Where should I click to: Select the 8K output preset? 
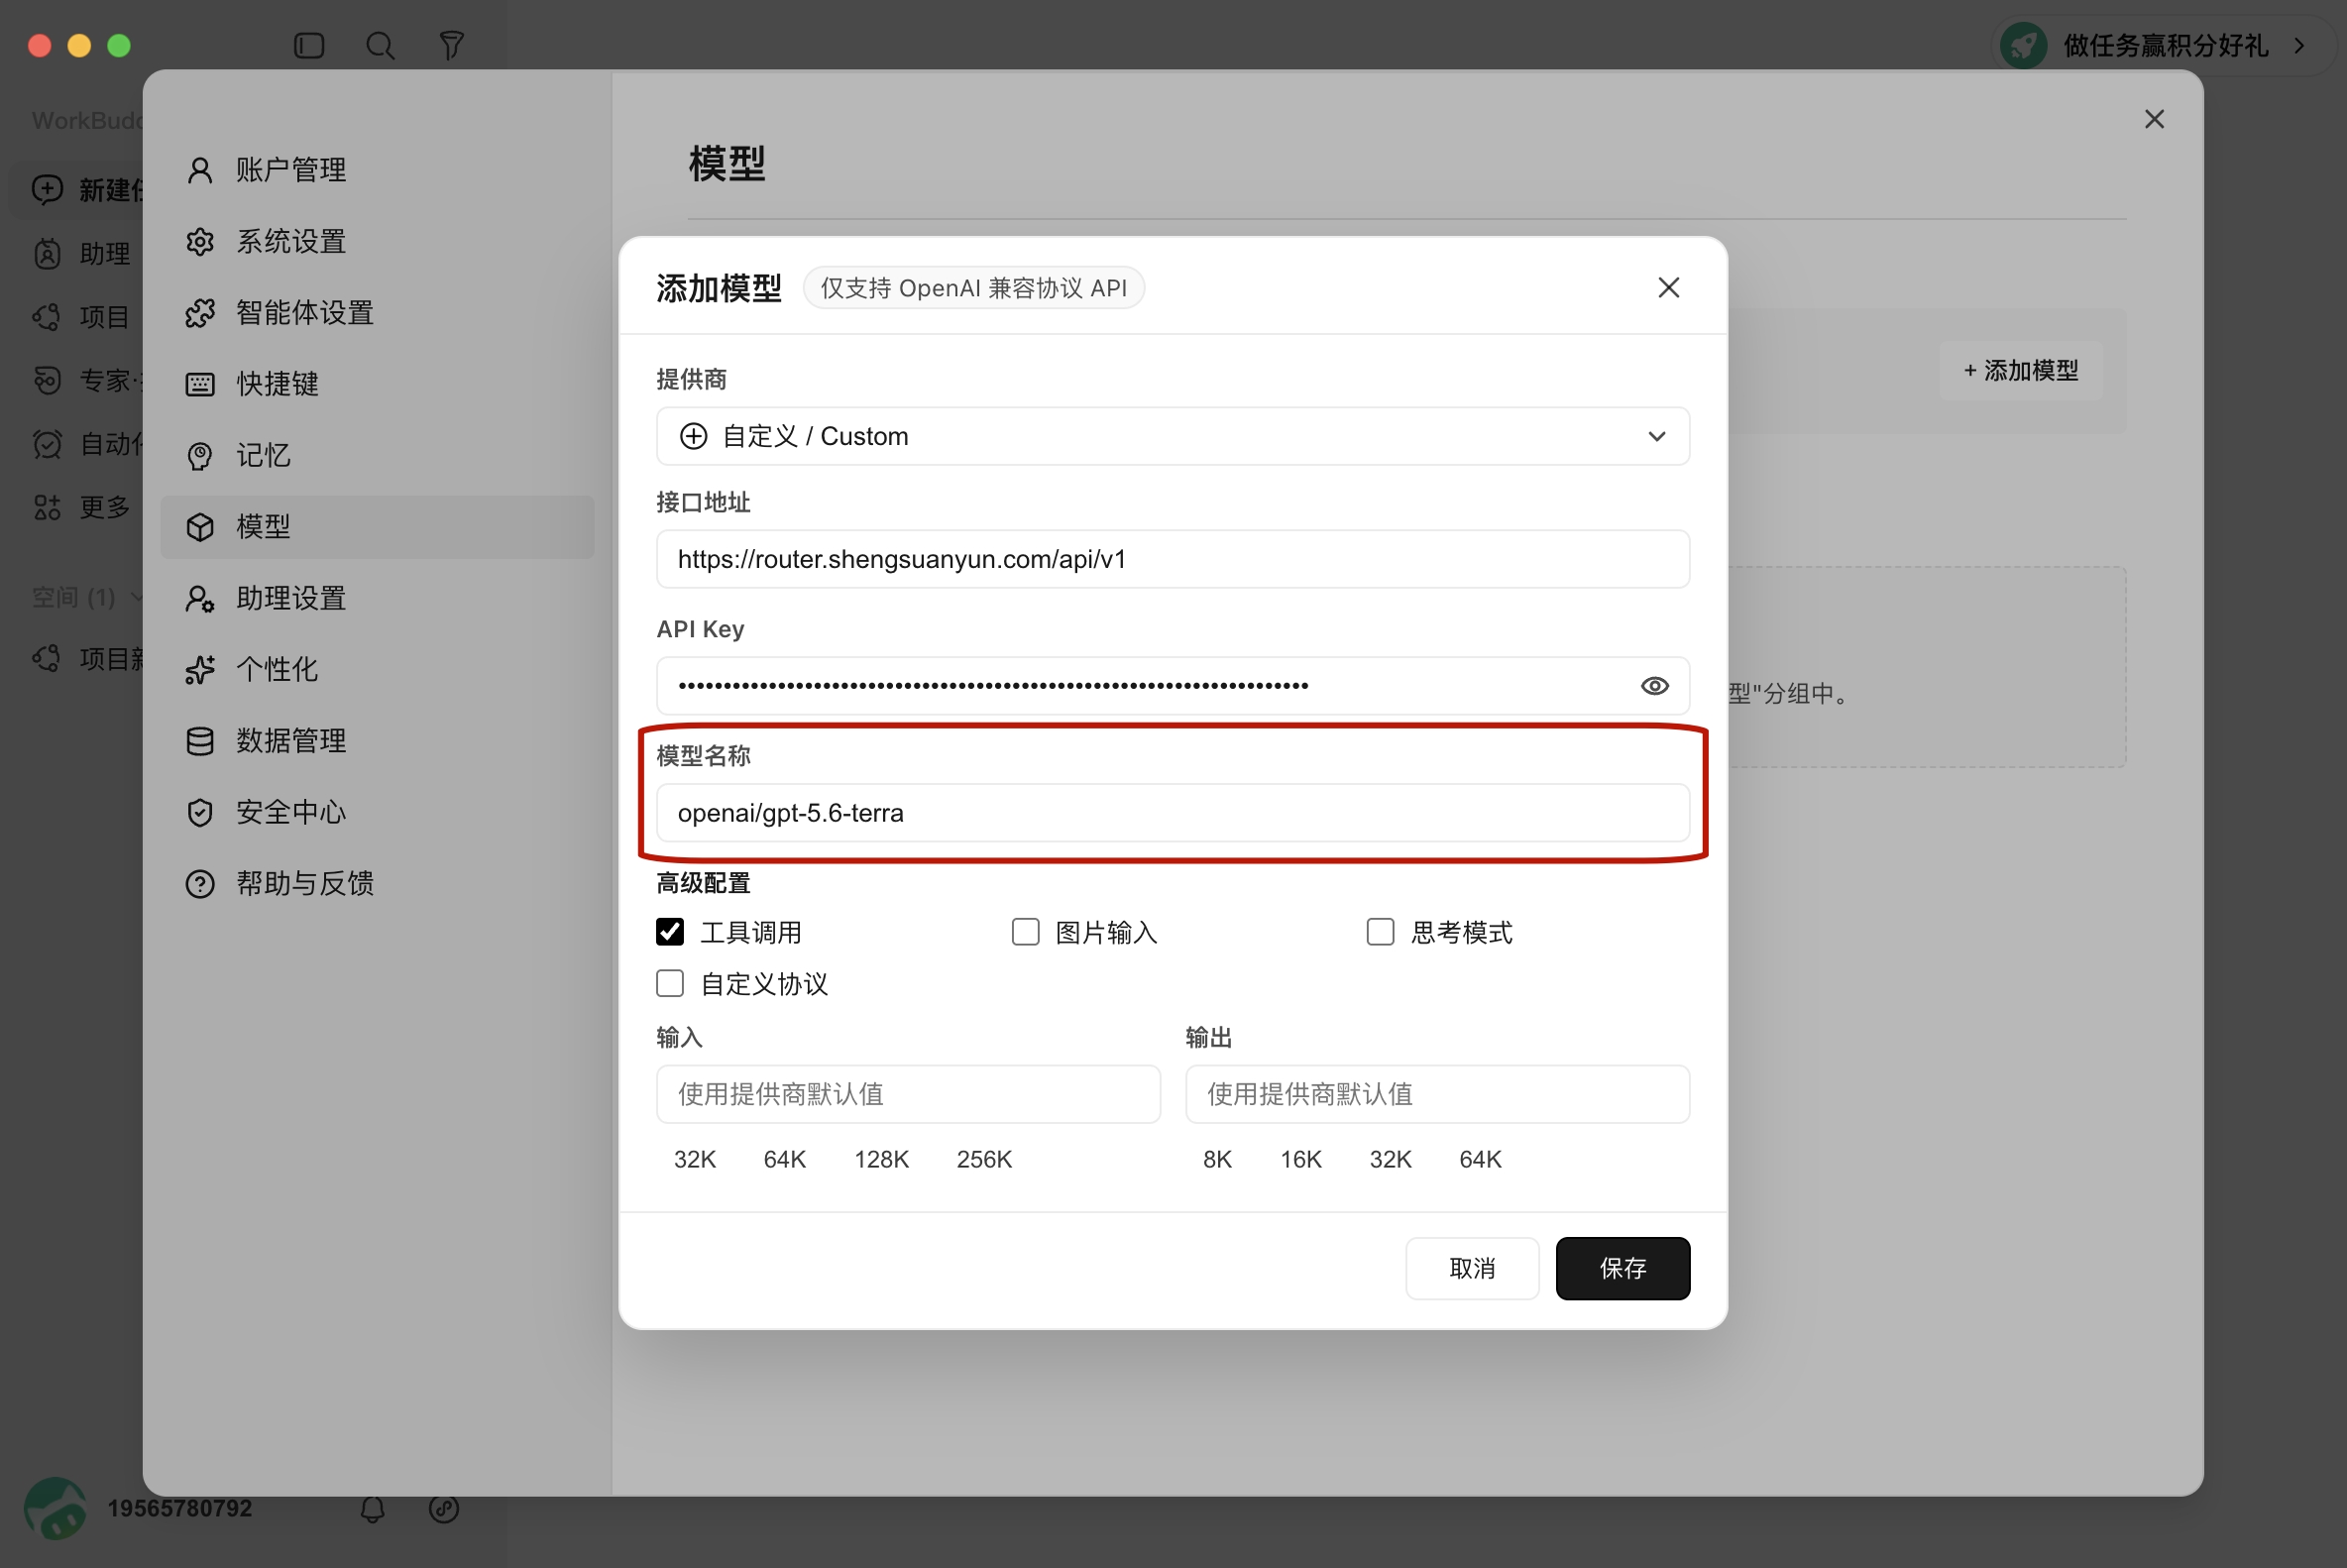coord(1217,1160)
